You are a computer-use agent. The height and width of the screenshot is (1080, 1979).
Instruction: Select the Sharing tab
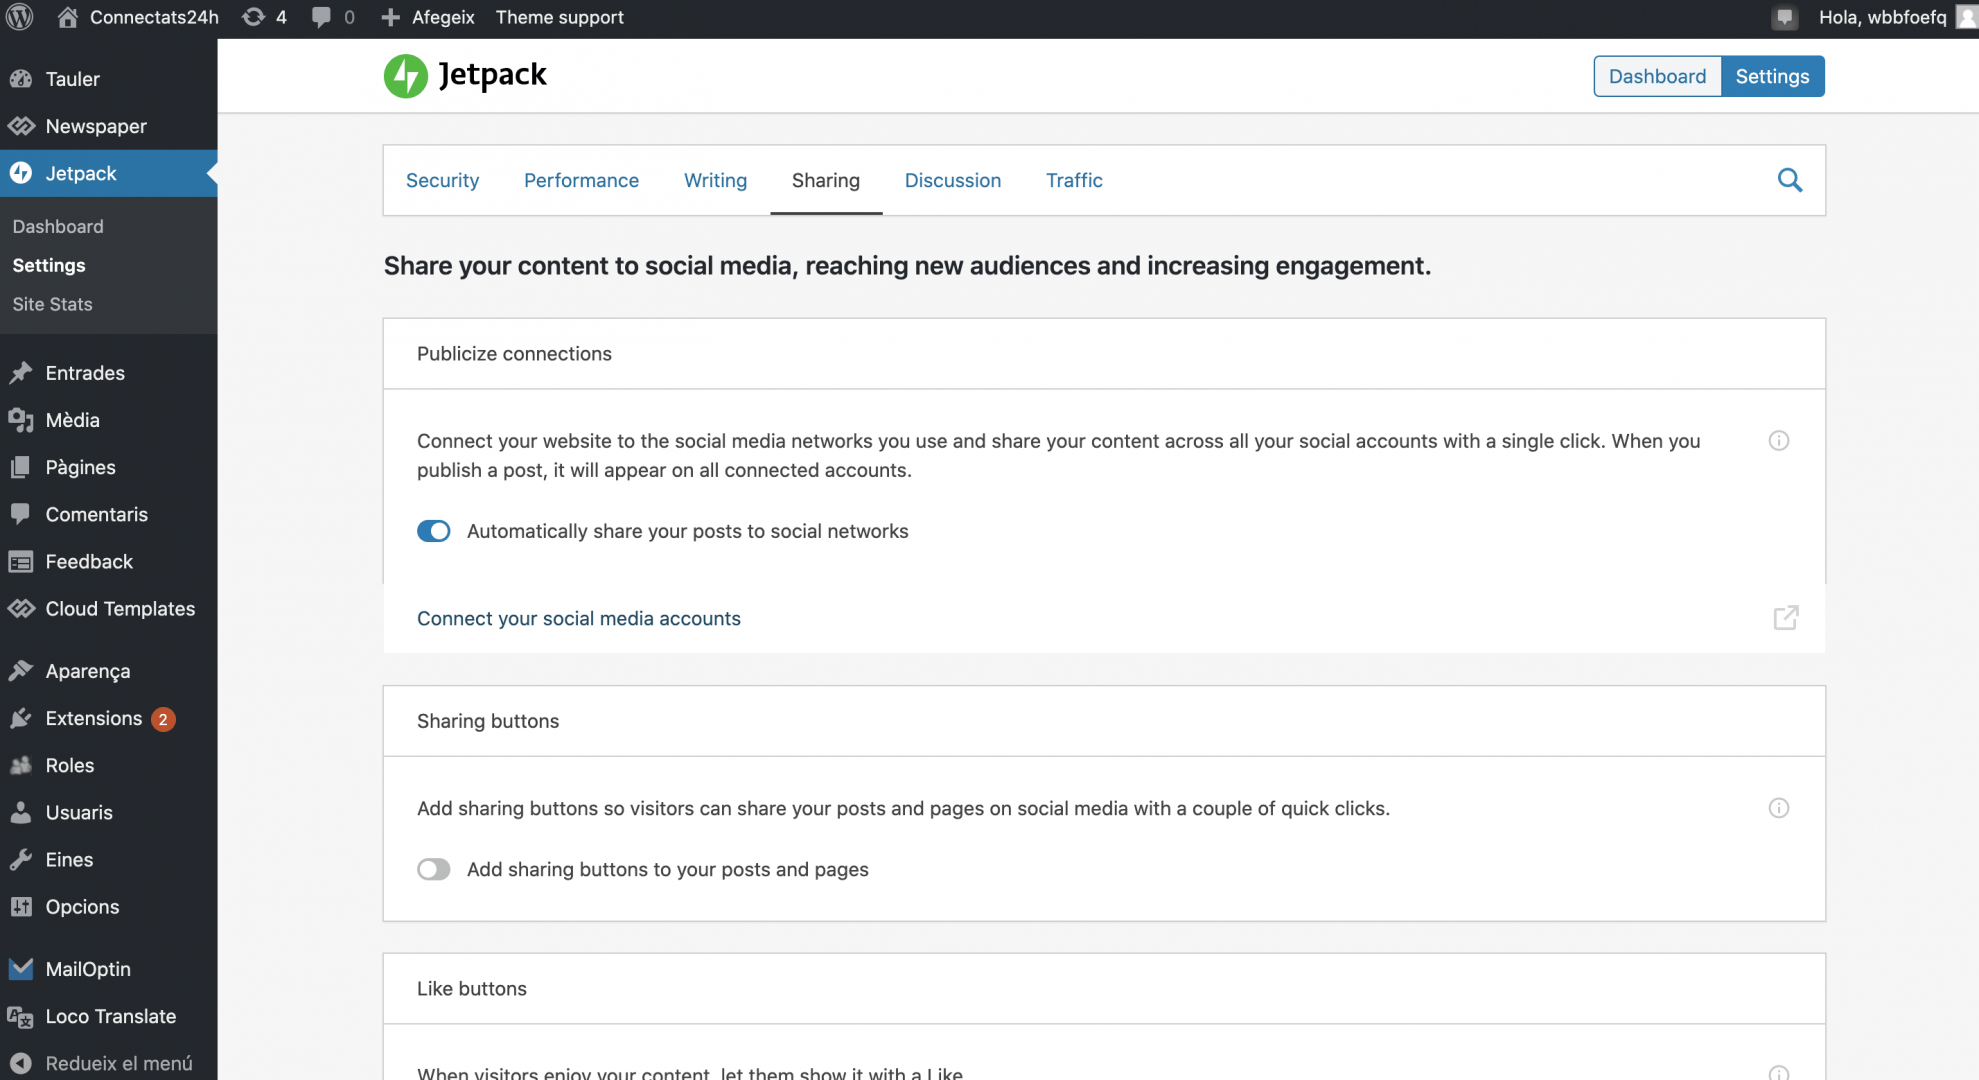click(x=826, y=180)
